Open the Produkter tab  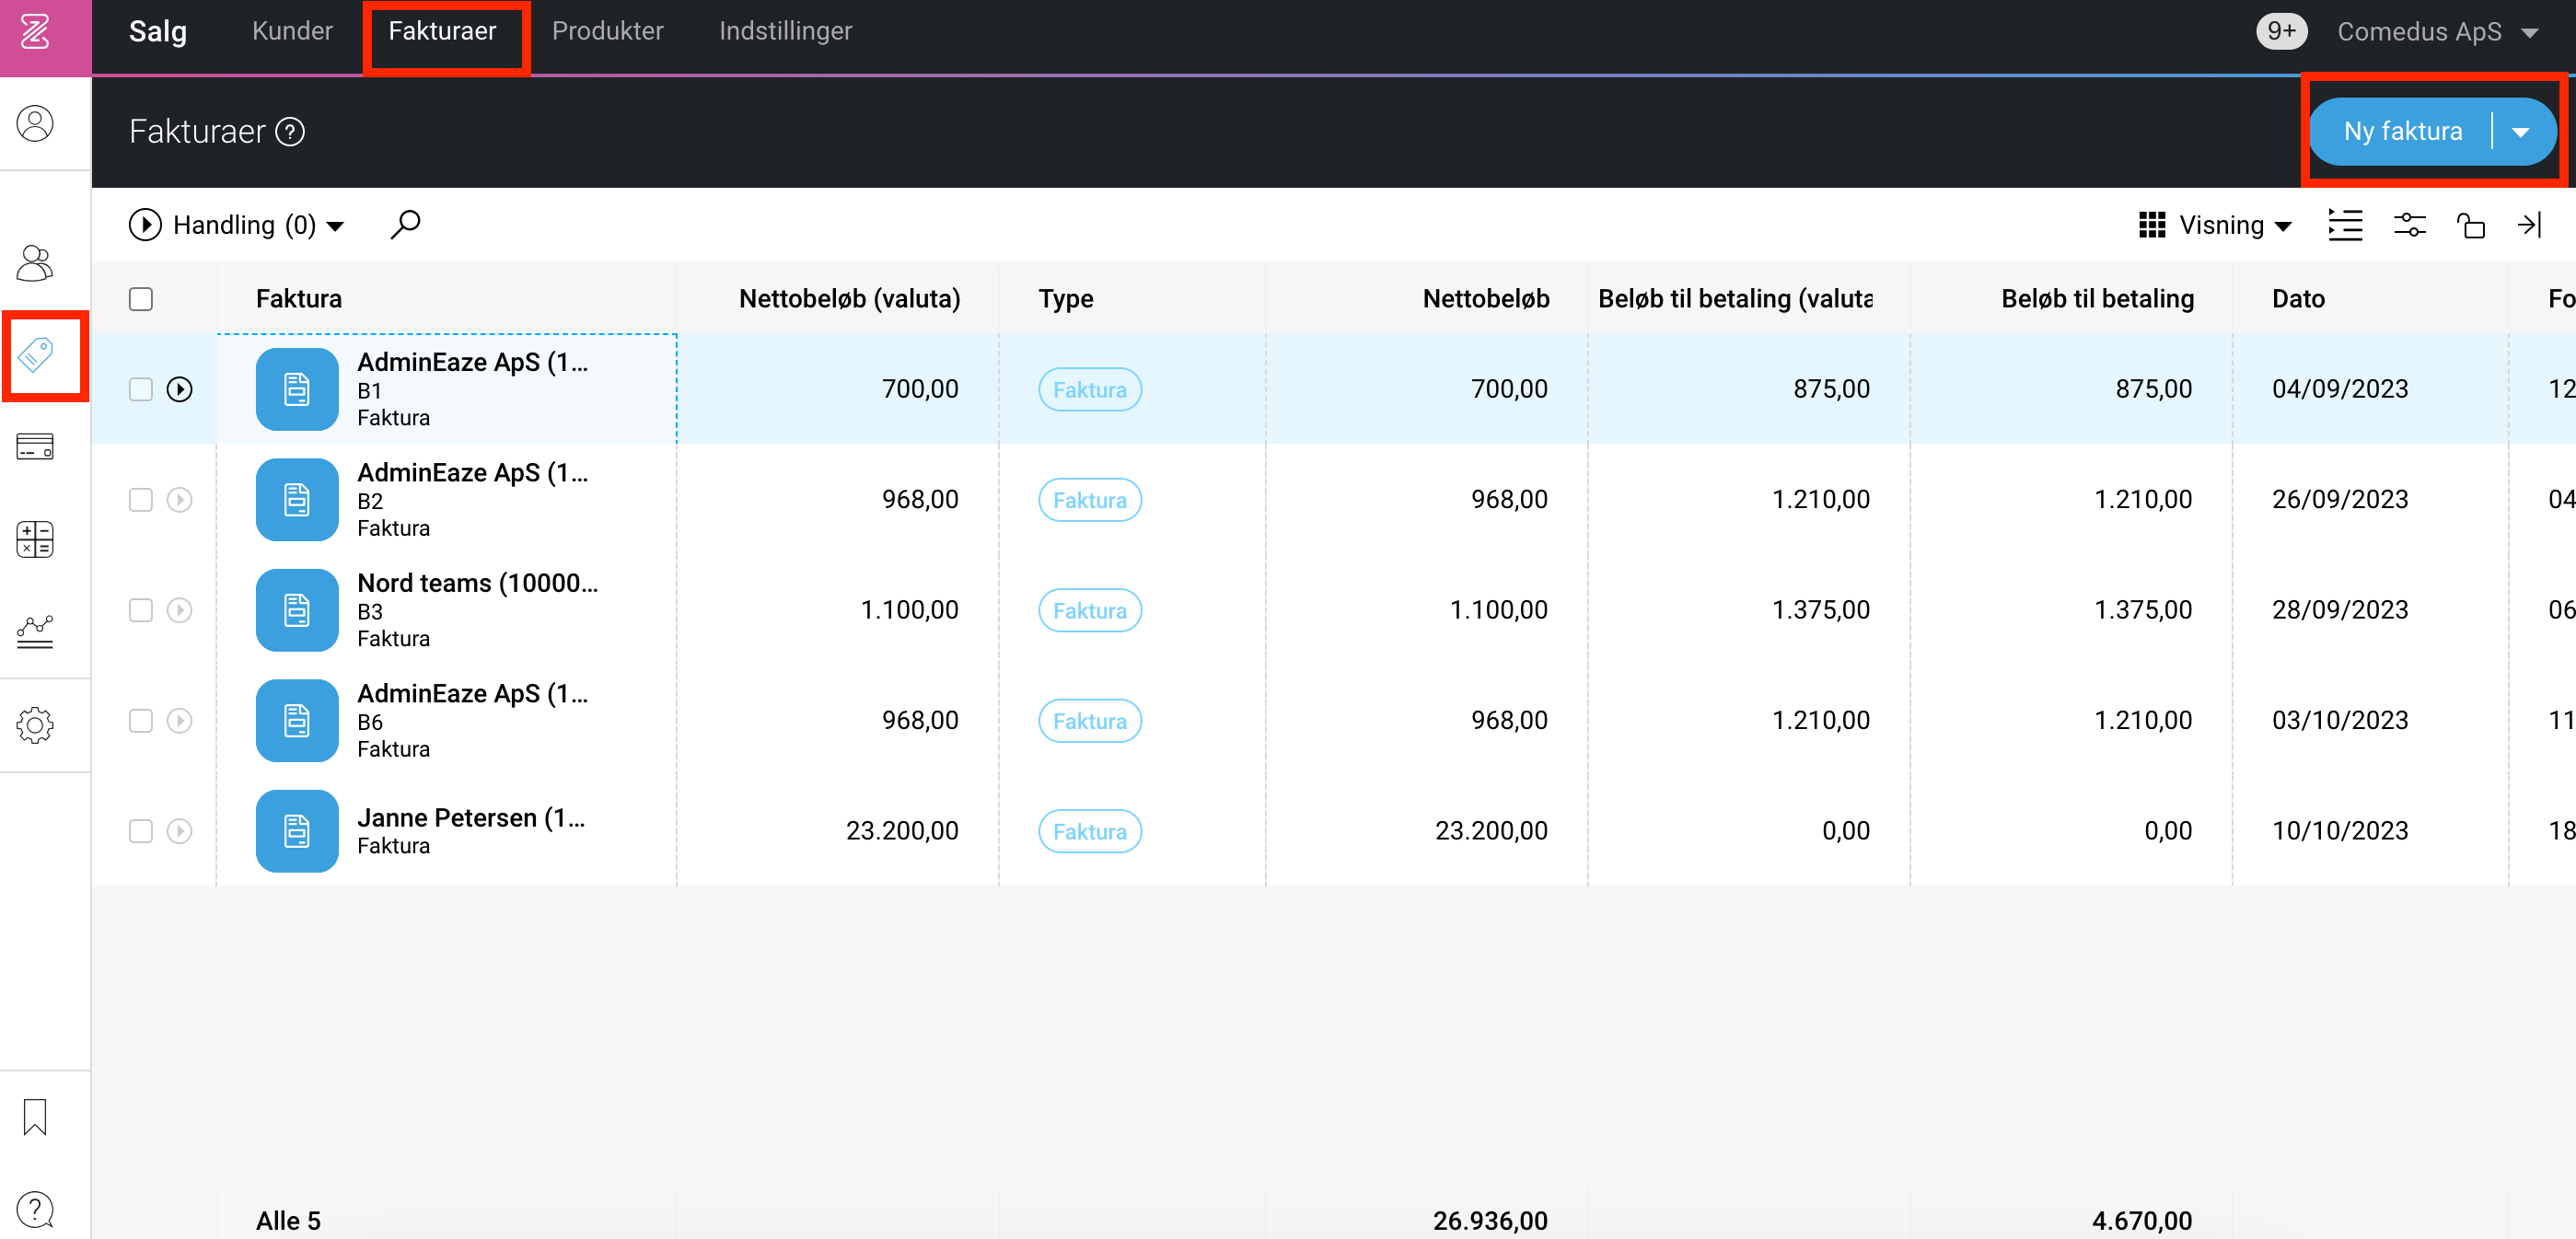click(x=607, y=31)
